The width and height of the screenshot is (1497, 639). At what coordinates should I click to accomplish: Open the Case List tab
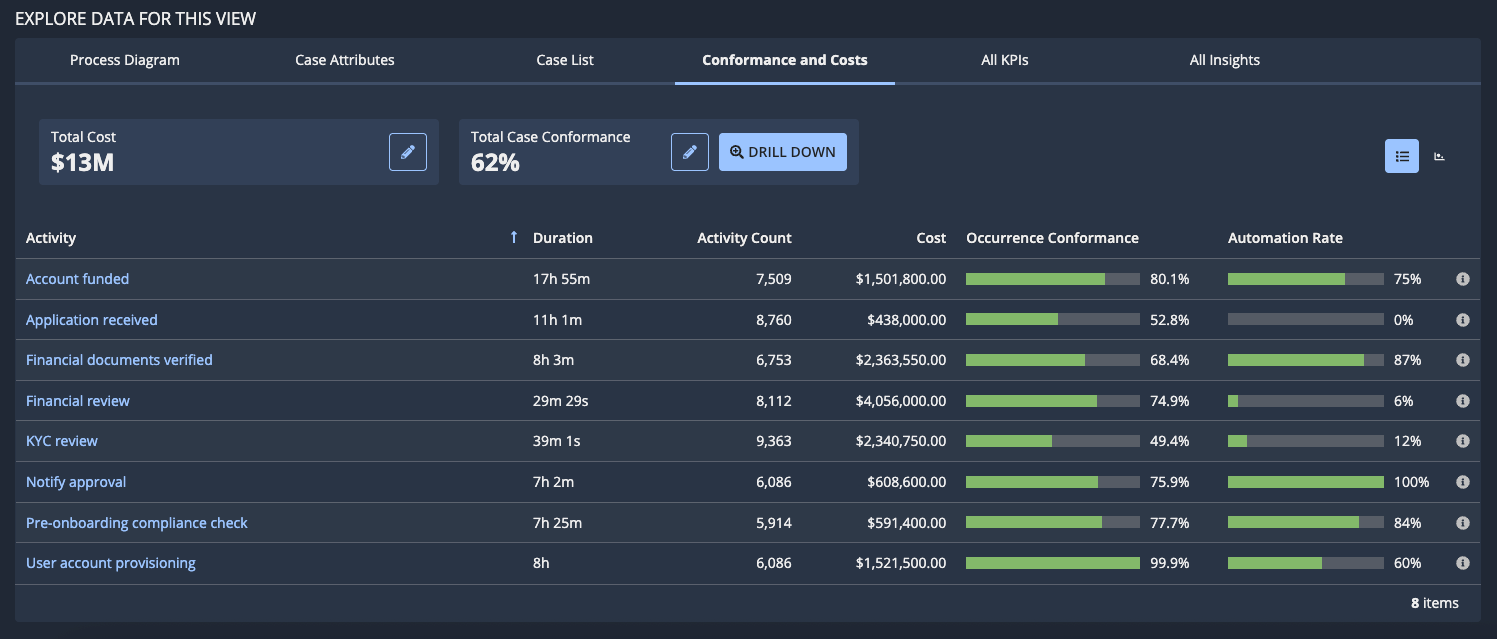click(565, 60)
